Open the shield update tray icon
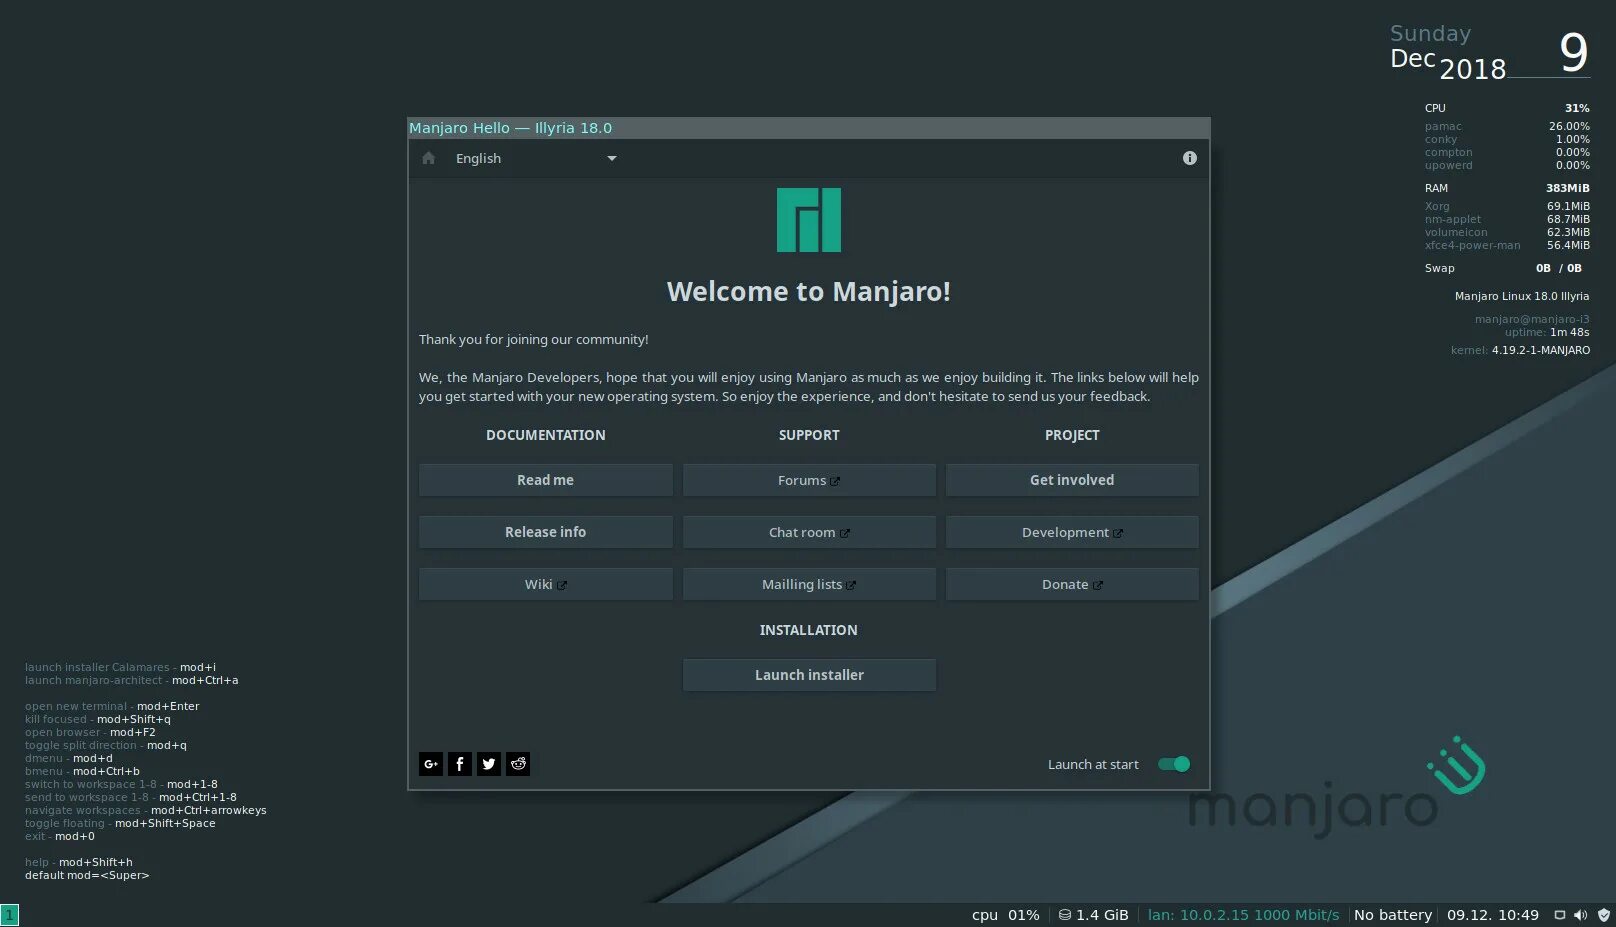1616x927 pixels. click(1604, 915)
